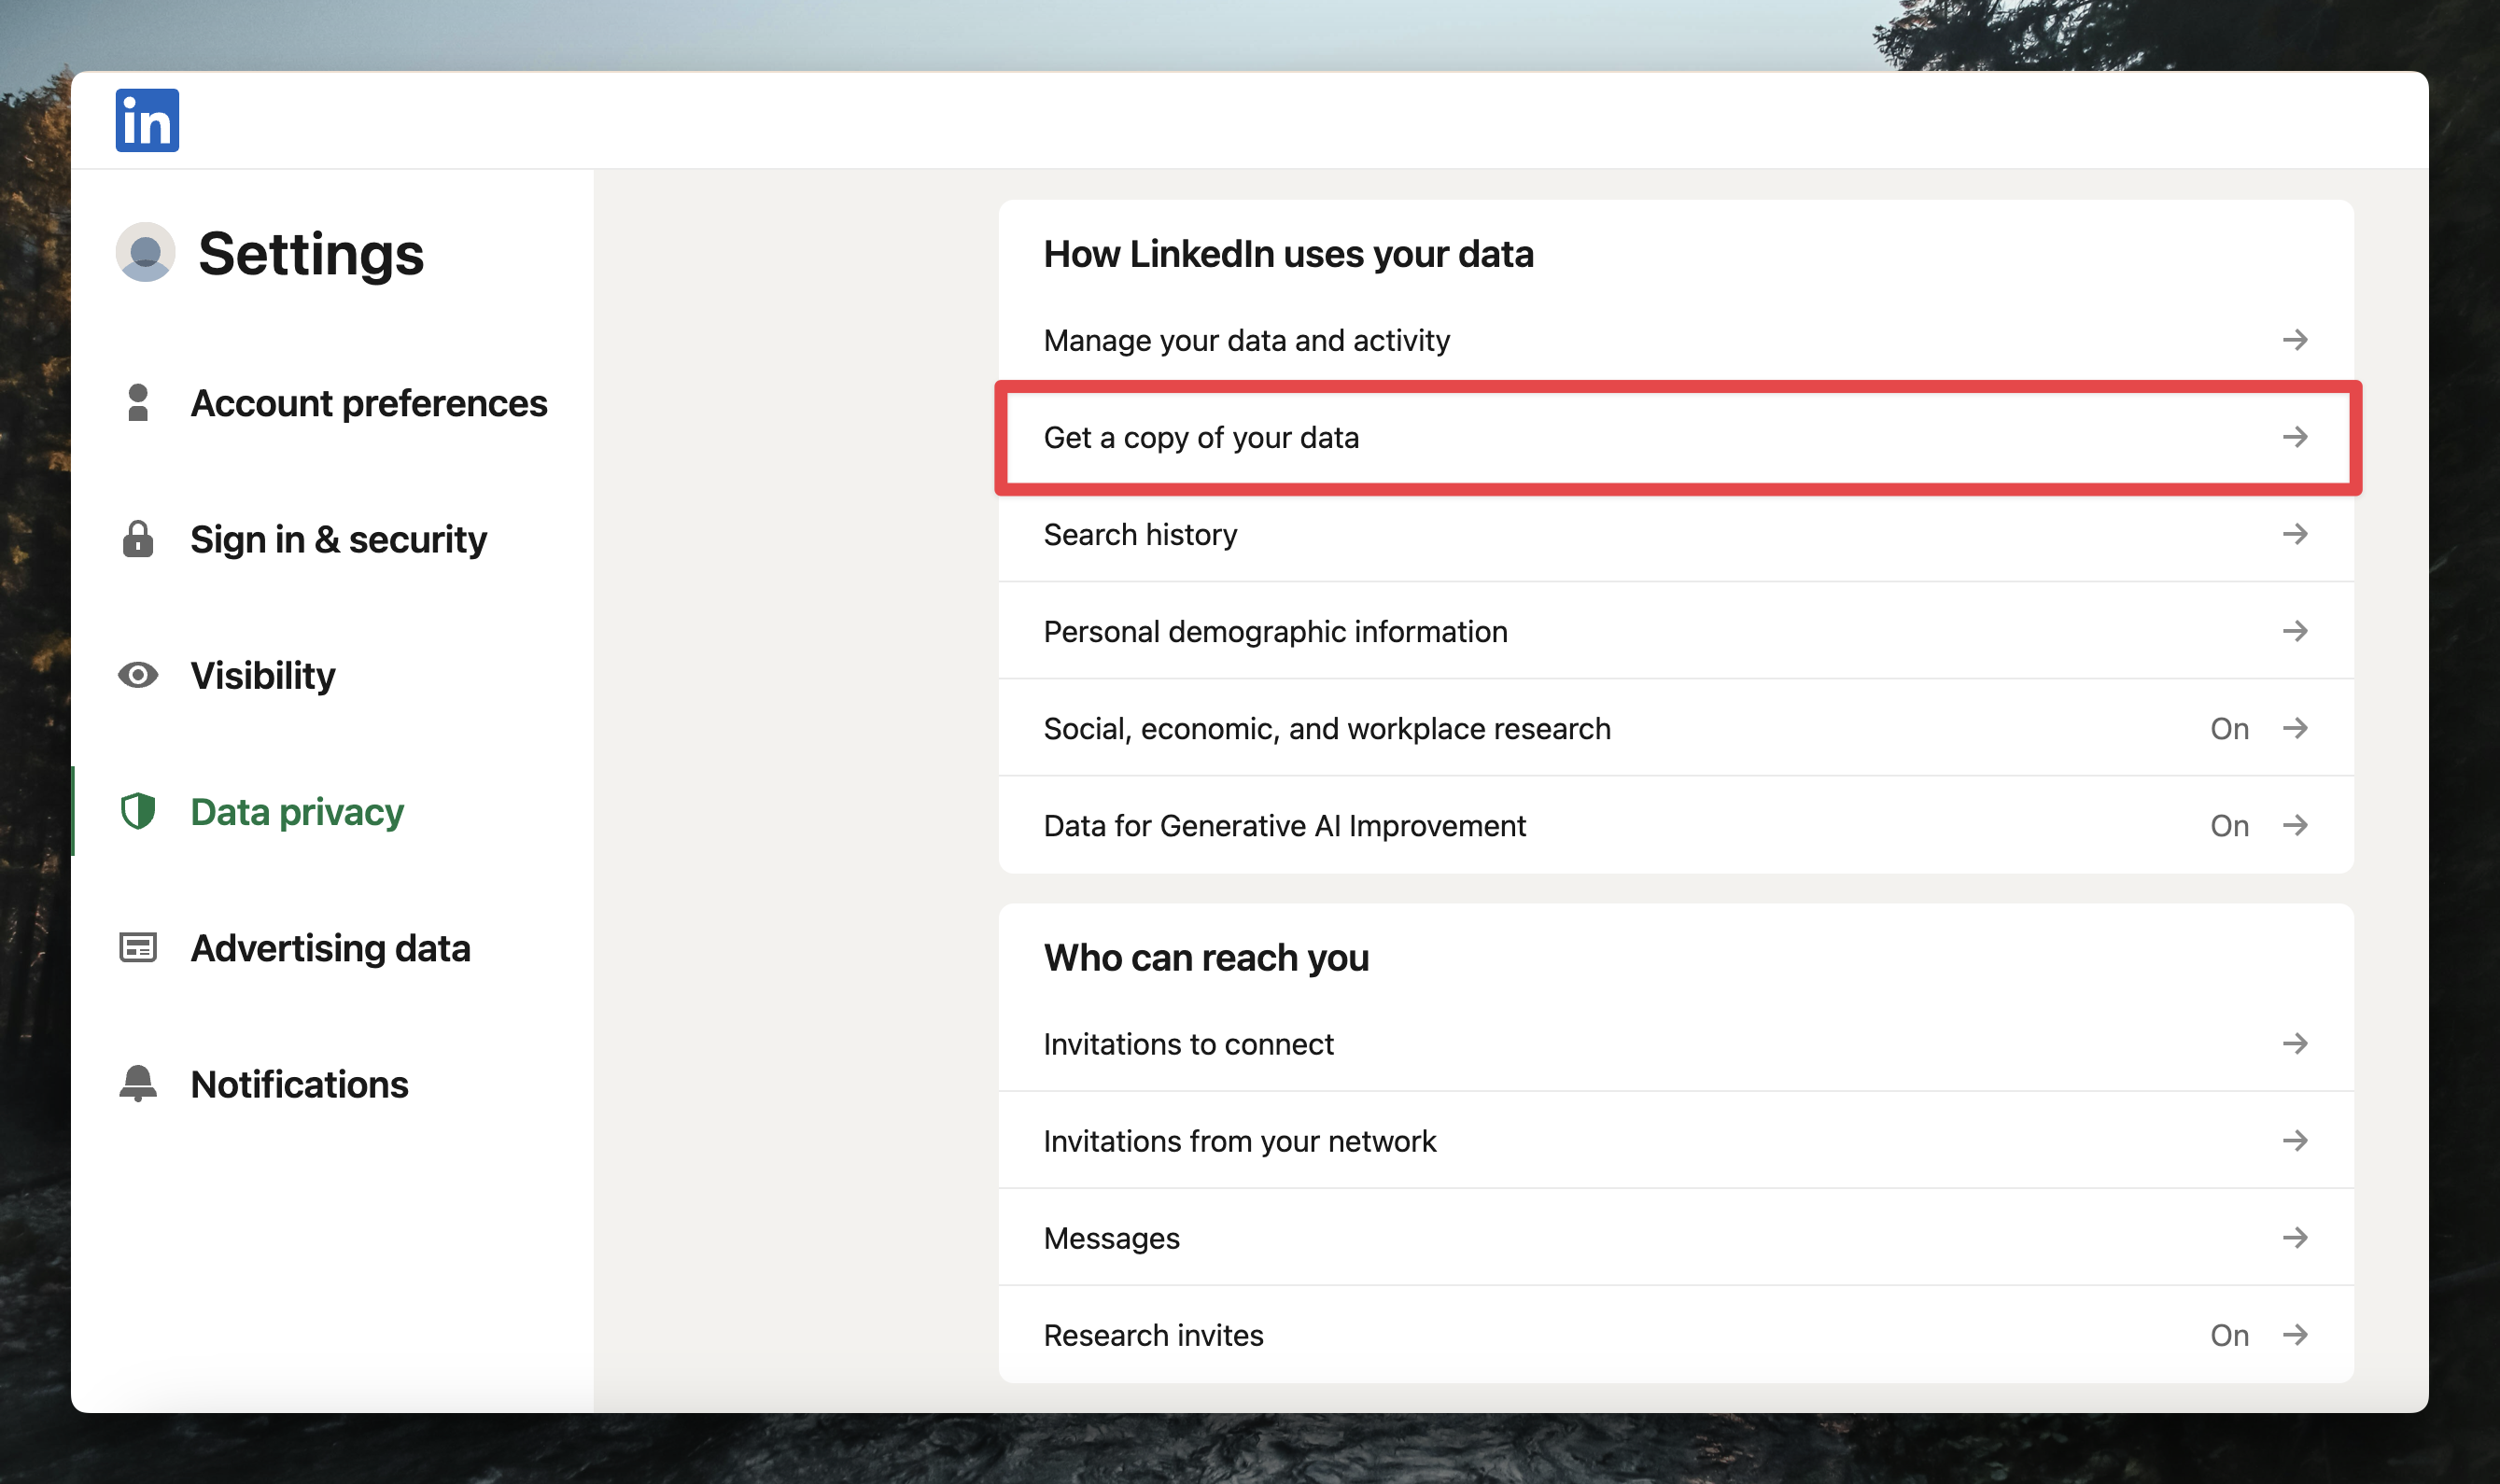Click the newspaper icon for Advertising data
The height and width of the screenshot is (1484, 2500).
pos(138,947)
